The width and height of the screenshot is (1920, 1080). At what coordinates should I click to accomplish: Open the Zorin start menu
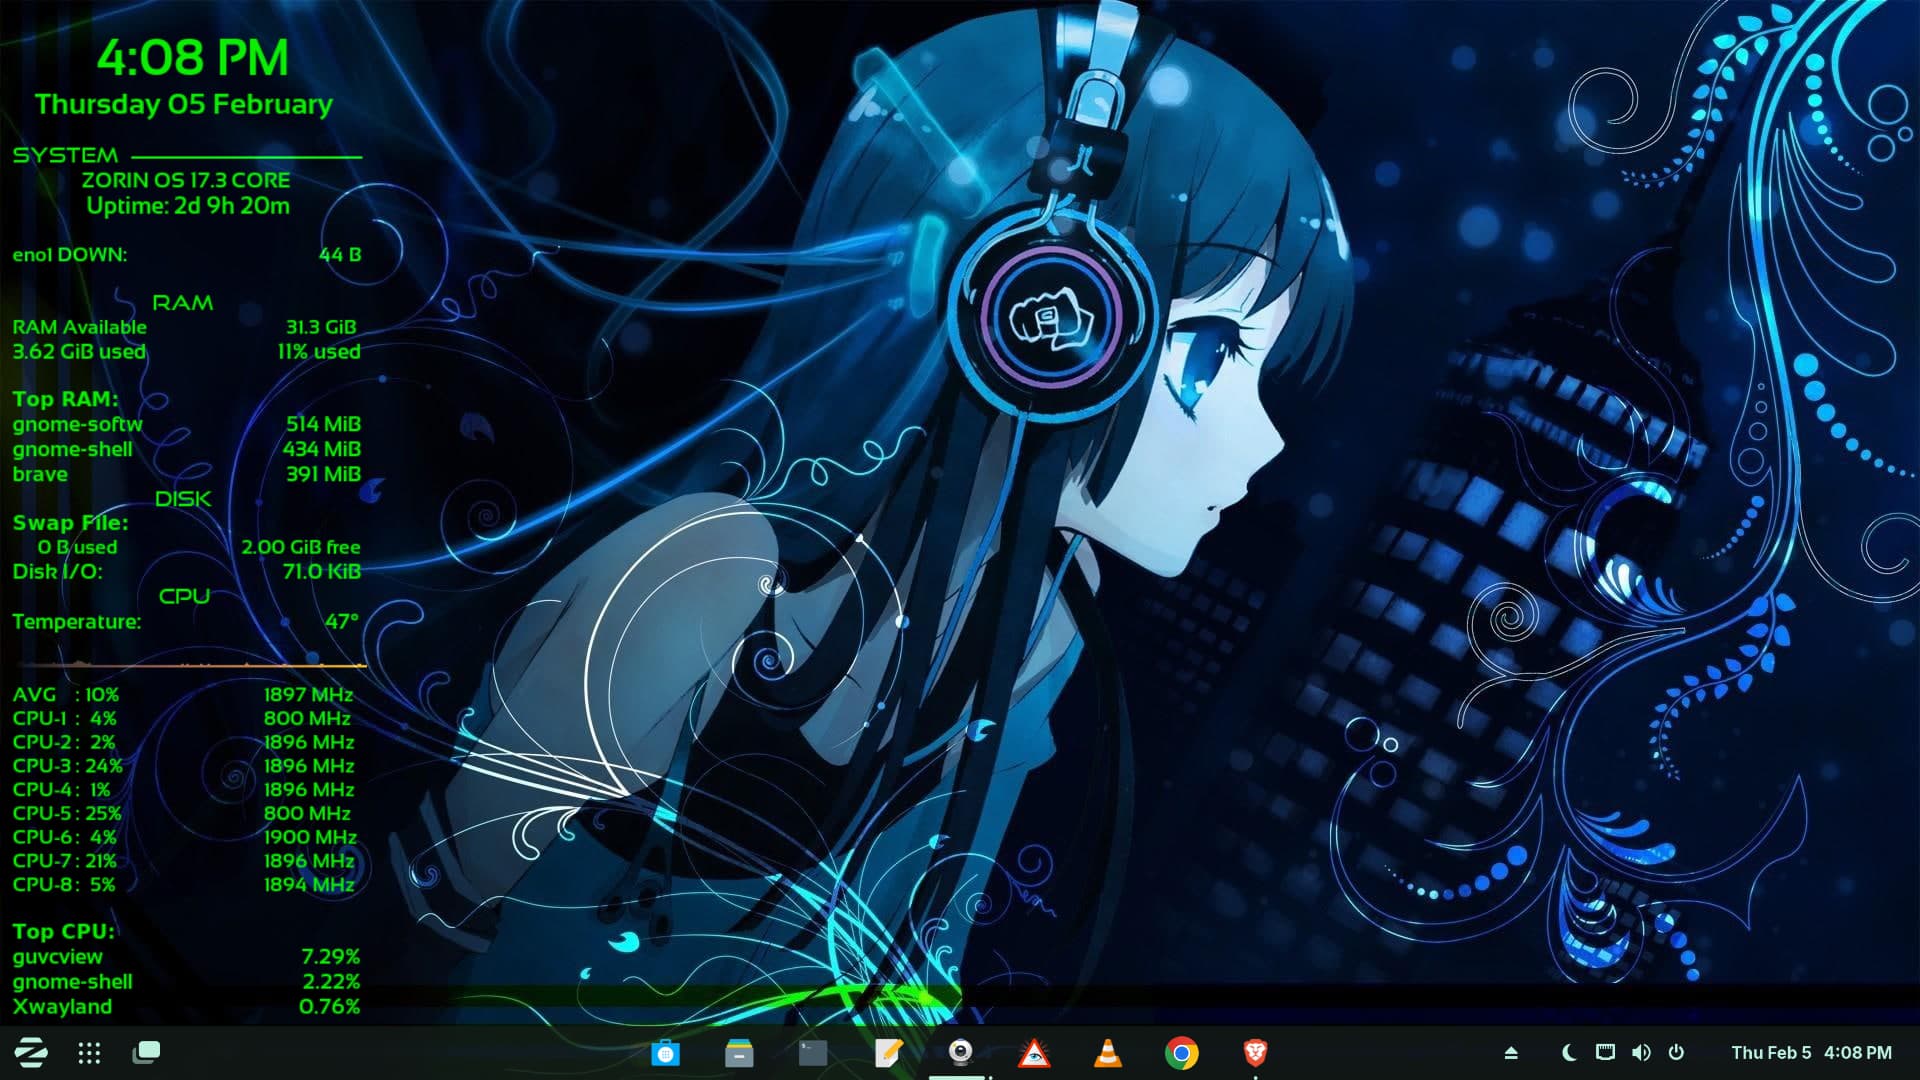[30, 1052]
